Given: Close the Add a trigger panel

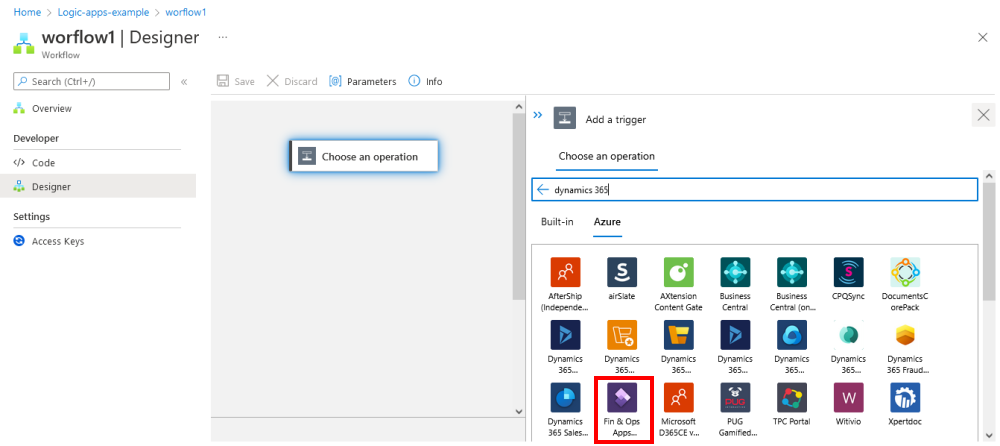Looking at the screenshot, I should [983, 115].
